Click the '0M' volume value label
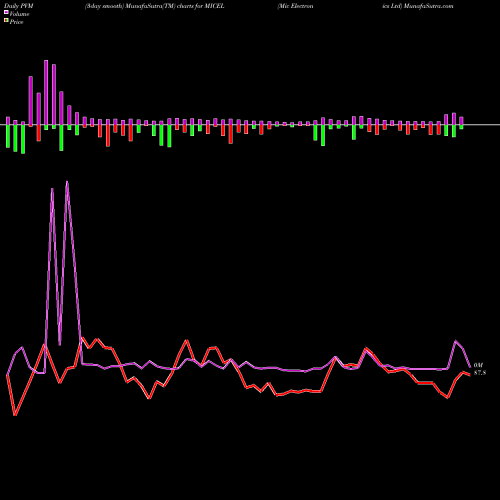The width and height of the screenshot is (500, 500). 478,365
